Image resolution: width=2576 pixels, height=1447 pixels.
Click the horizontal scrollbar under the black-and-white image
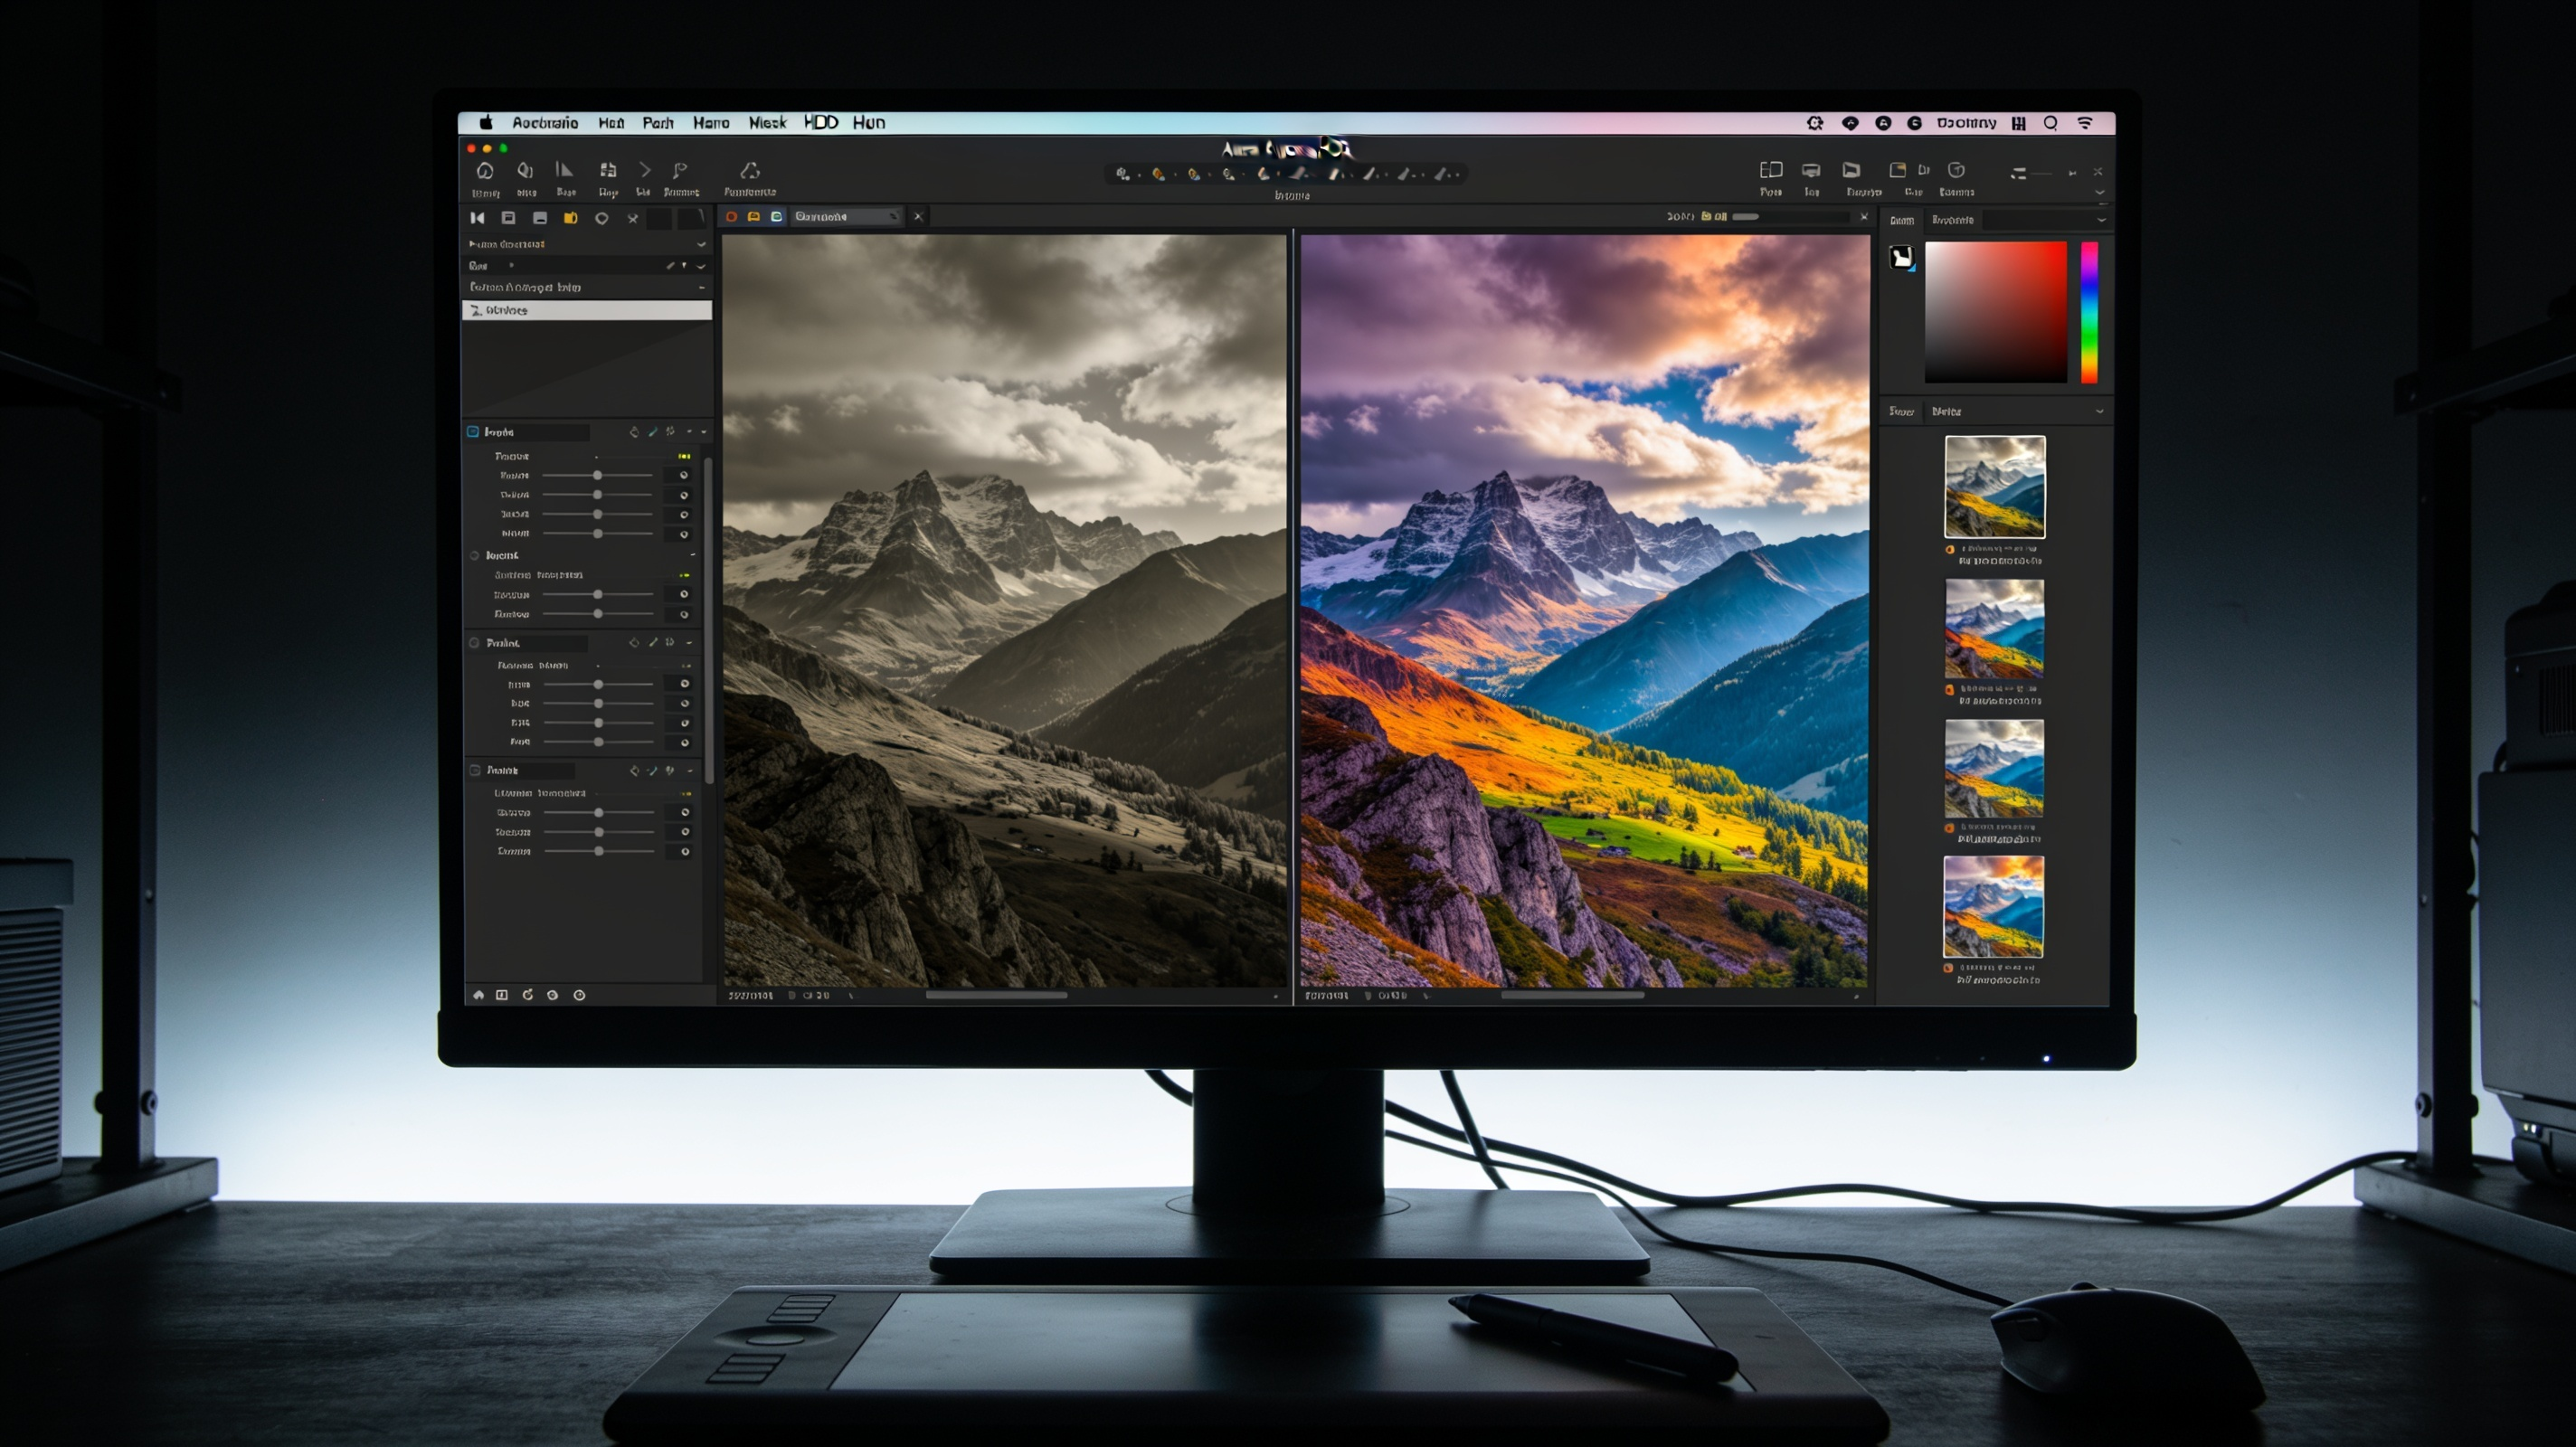tap(996, 995)
